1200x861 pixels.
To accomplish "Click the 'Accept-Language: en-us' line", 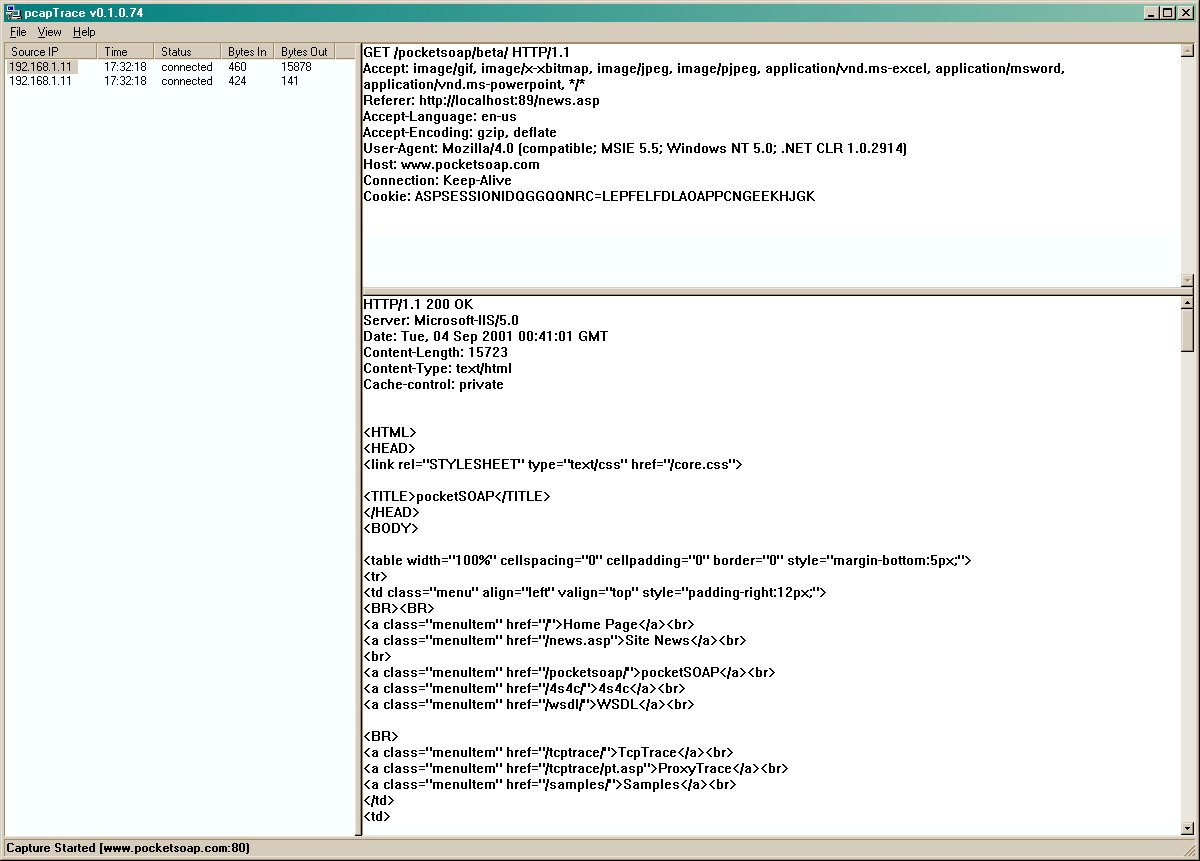I will (x=440, y=116).
